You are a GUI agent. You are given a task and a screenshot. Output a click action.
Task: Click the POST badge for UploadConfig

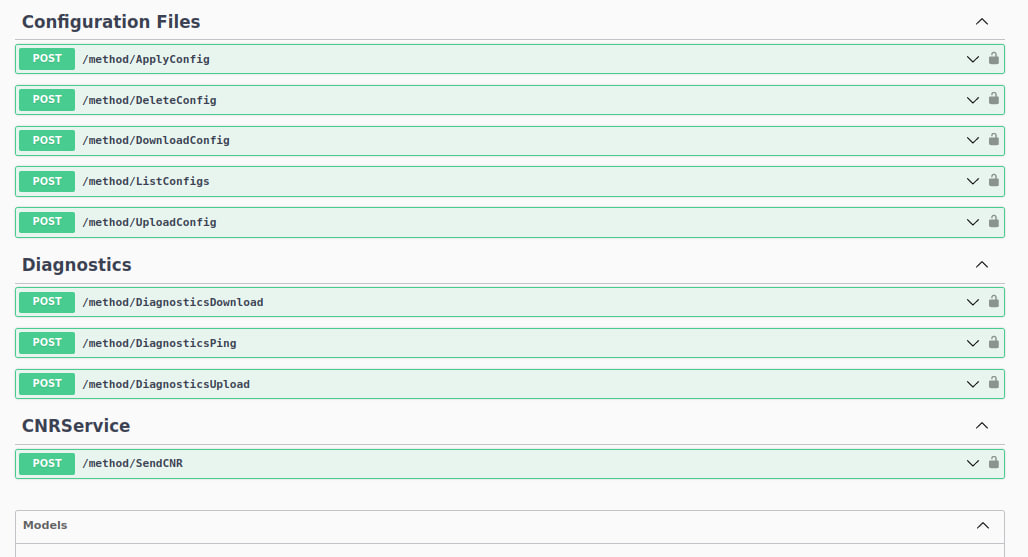[x=47, y=222]
